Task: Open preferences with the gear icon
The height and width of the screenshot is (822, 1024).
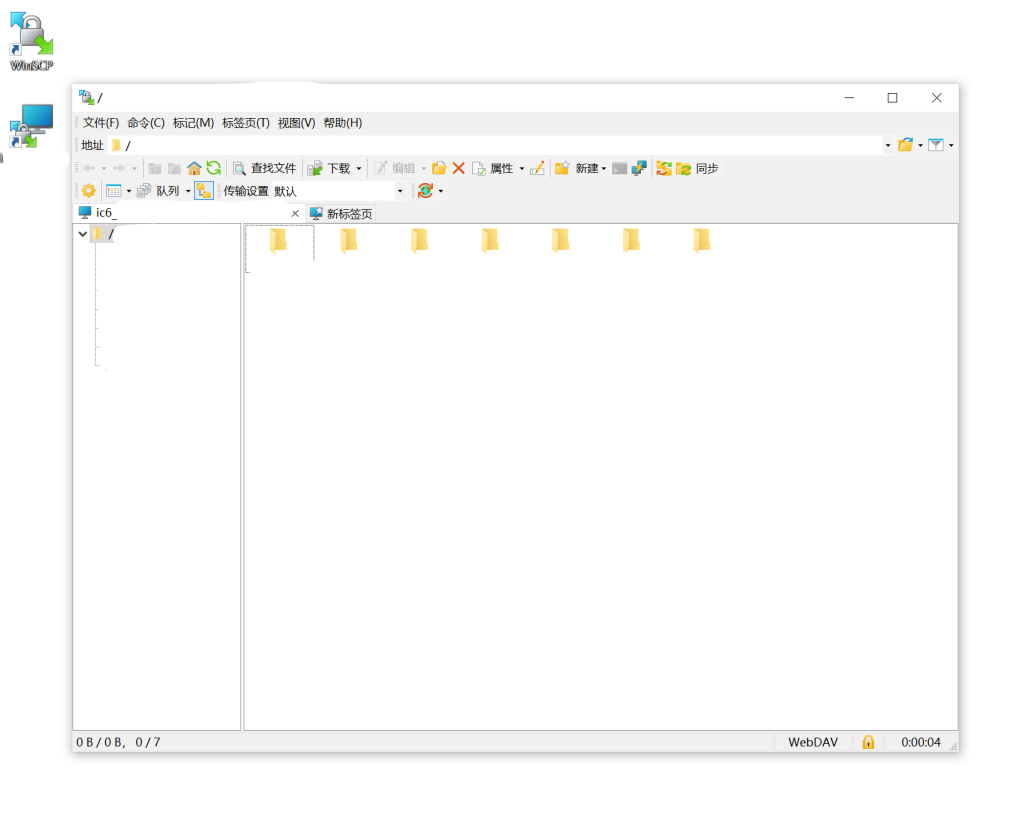Action: (x=89, y=190)
